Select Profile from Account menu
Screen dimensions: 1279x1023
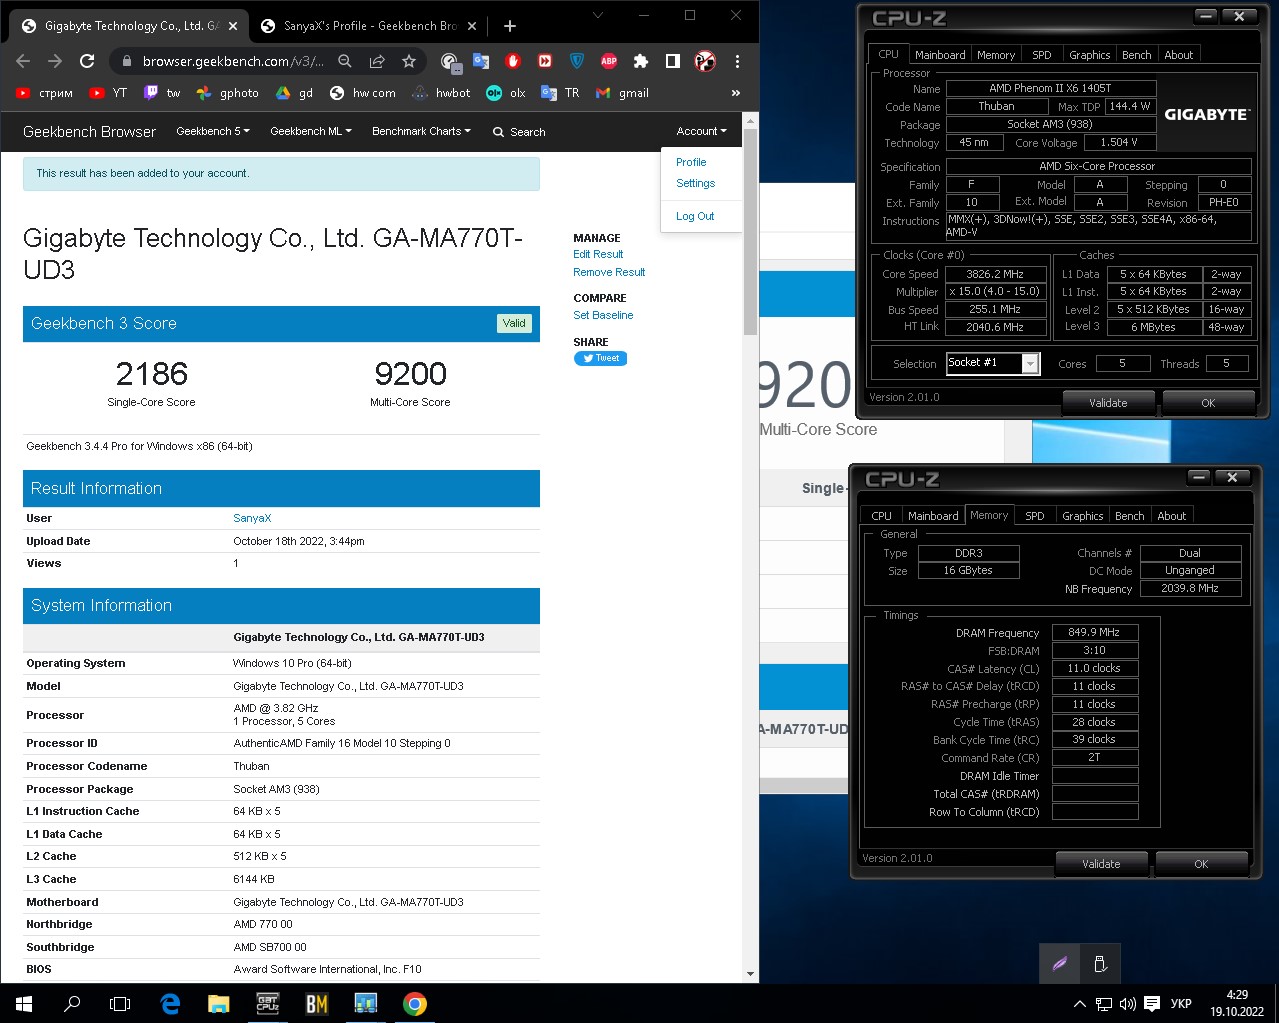[x=691, y=162]
